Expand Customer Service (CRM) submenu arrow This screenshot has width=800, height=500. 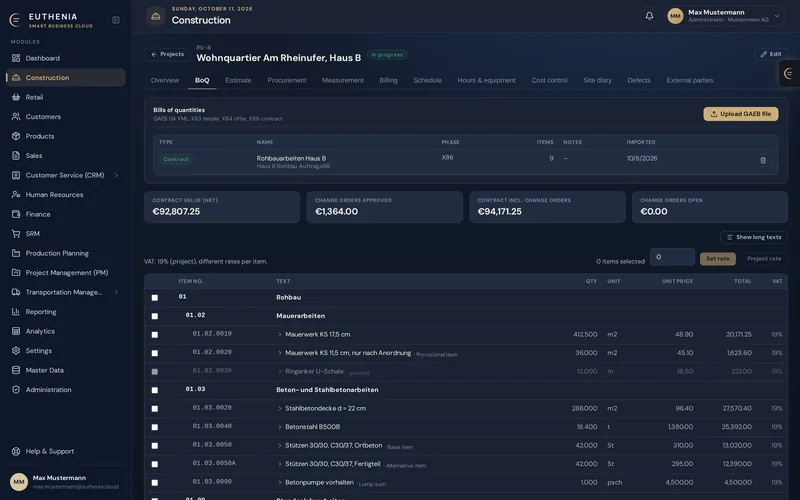tap(116, 175)
